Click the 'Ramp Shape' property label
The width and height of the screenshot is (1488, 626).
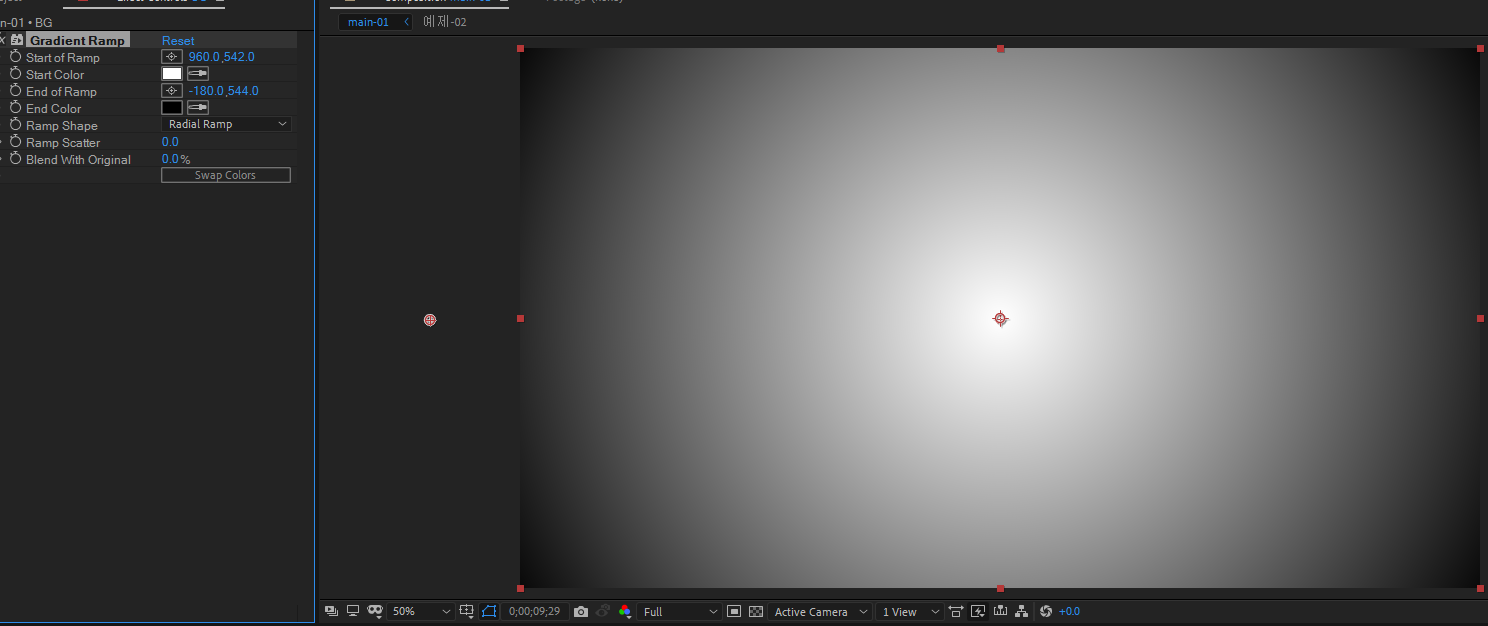[62, 125]
